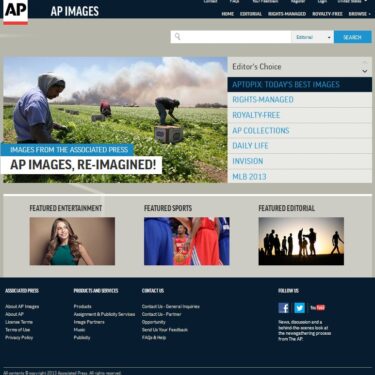Click the blue Search button

353,37
